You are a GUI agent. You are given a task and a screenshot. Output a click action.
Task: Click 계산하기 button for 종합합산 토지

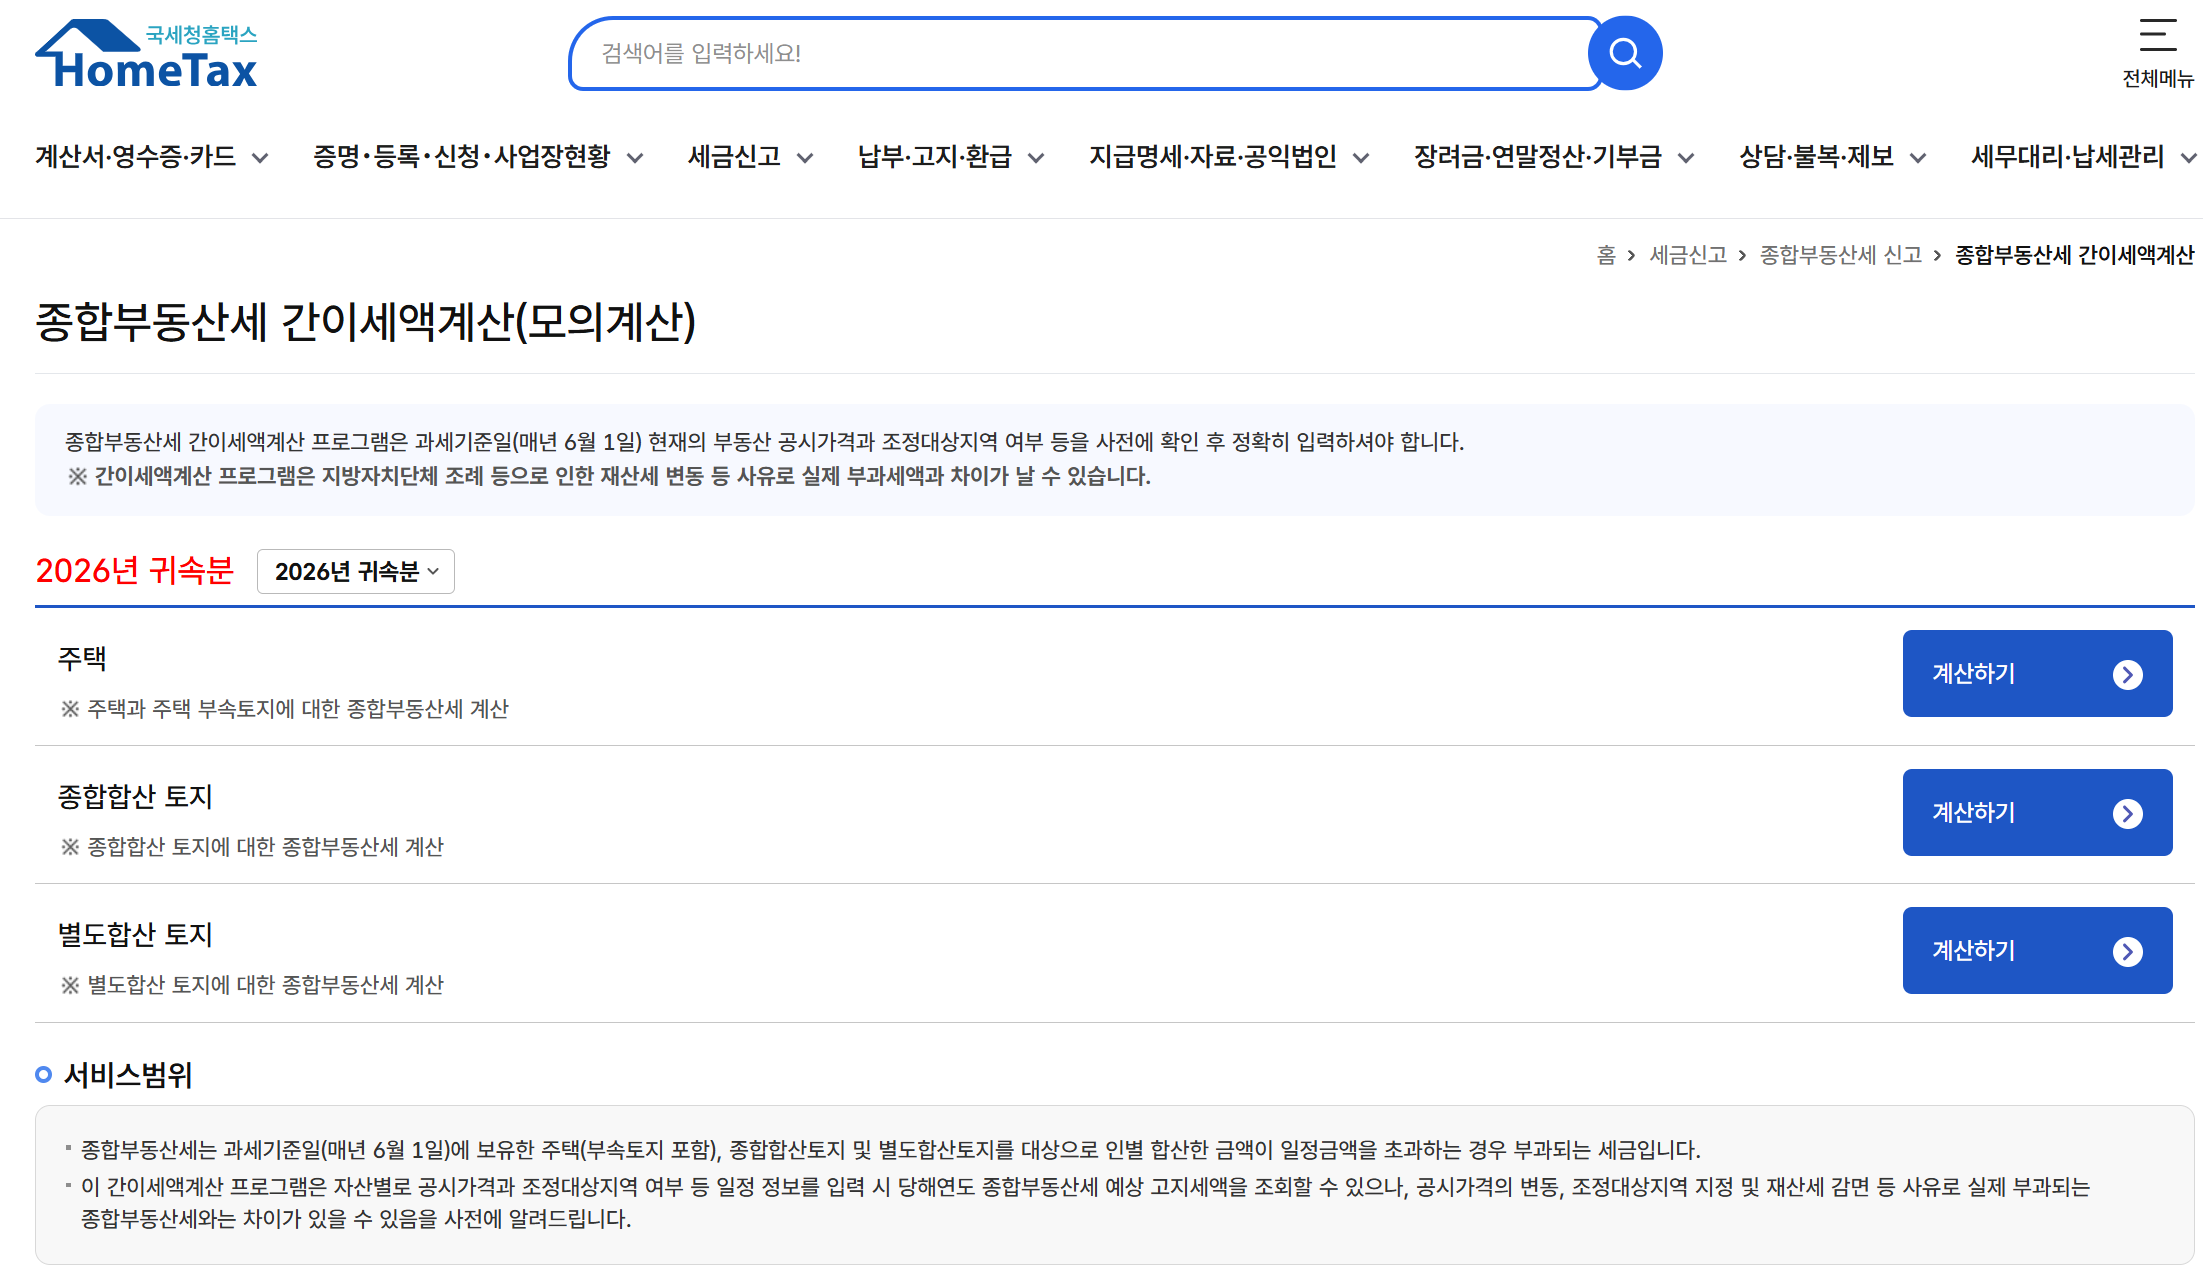point(2038,812)
